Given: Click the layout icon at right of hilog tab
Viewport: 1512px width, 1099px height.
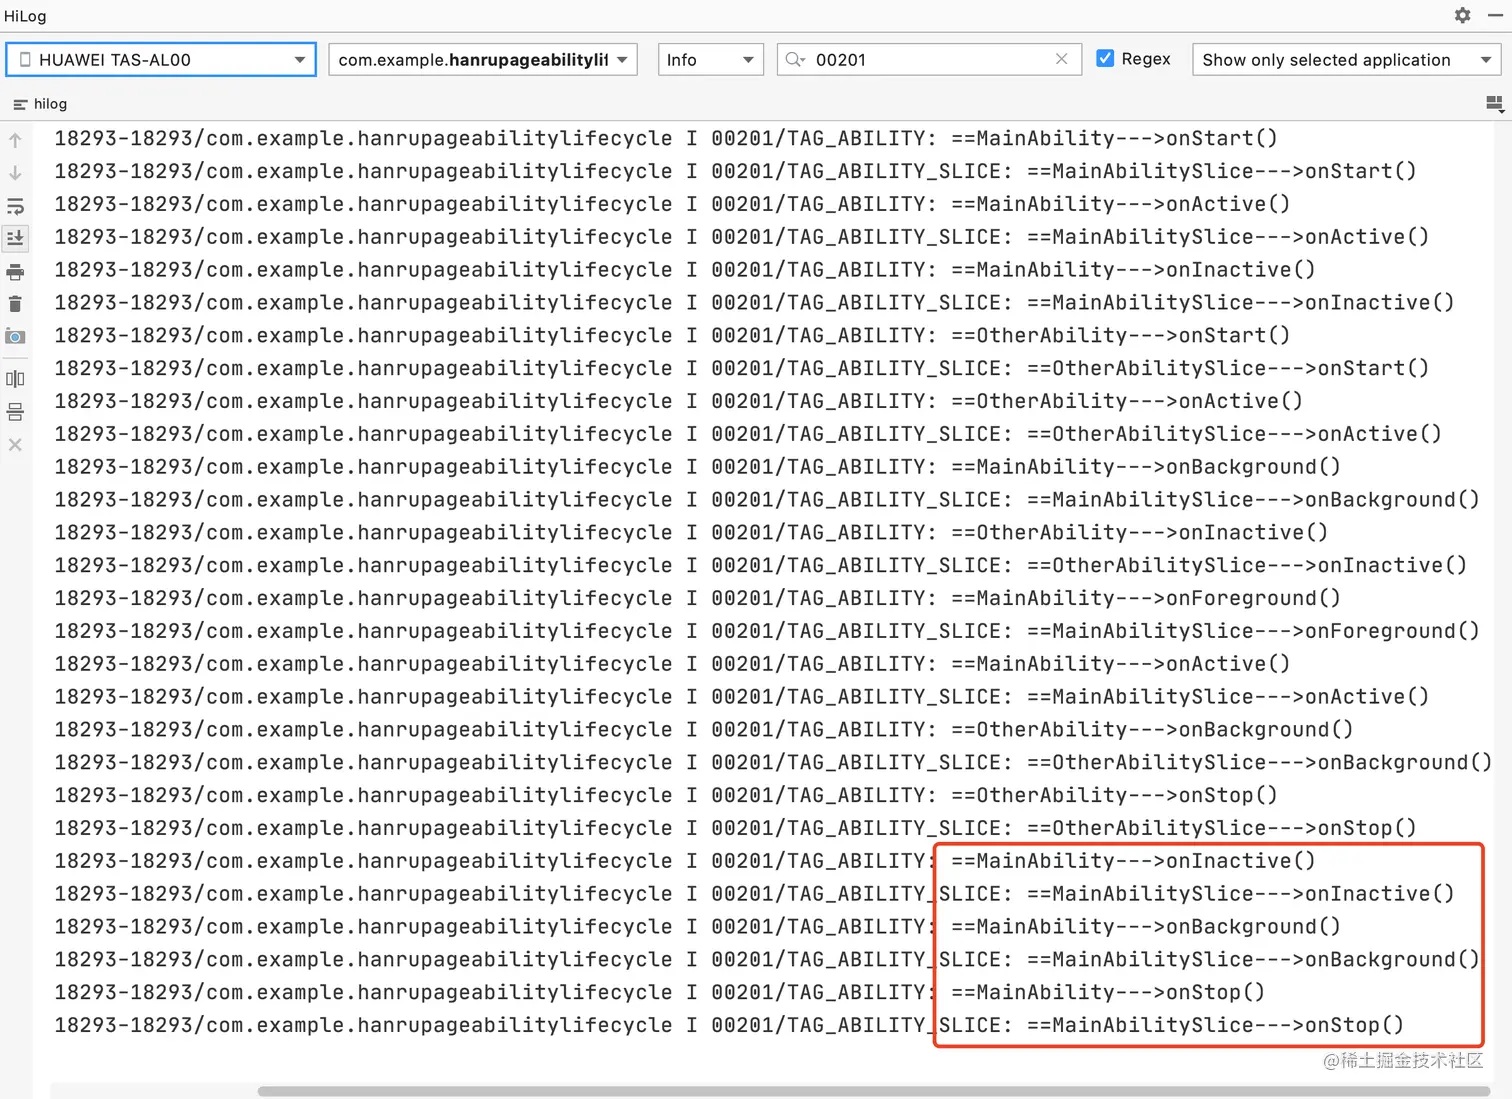Looking at the screenshot, I should tap(1495, 103).
